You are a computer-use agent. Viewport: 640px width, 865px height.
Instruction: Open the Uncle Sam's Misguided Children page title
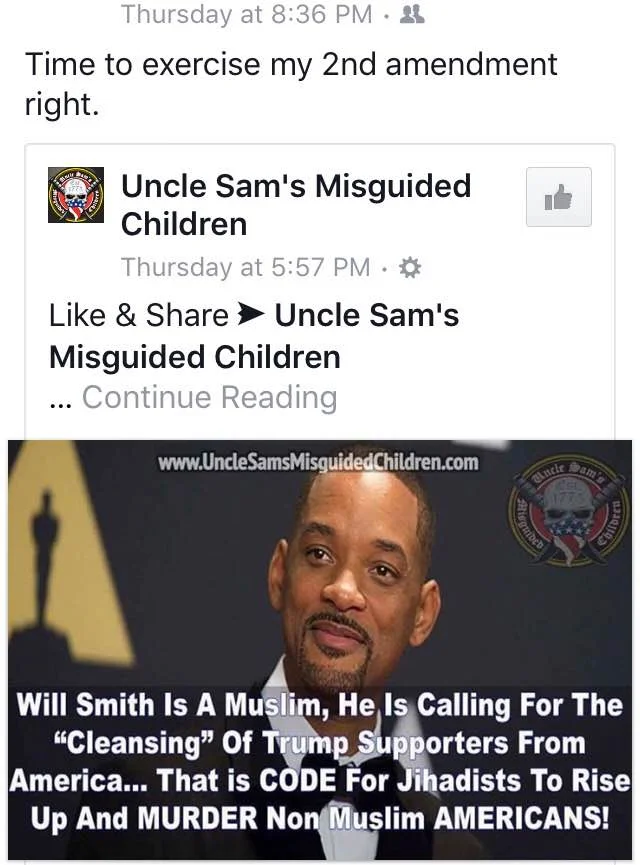coord(296,205)
